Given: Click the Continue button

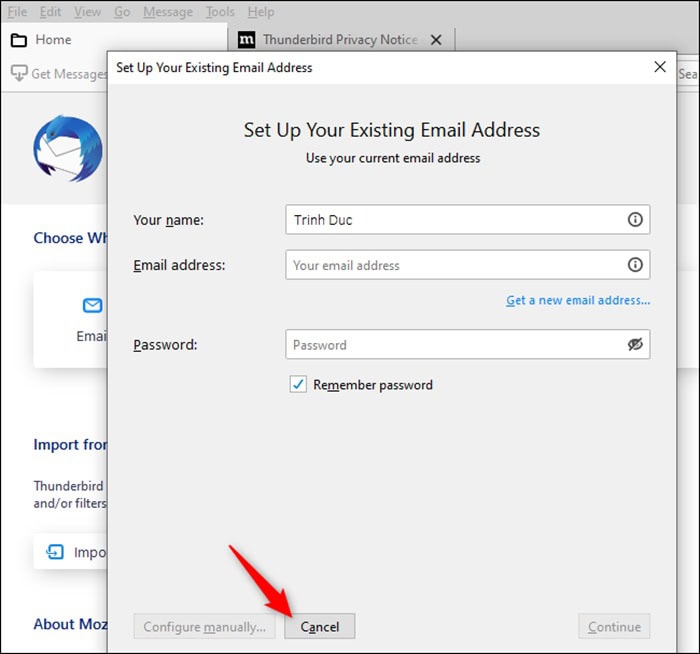Looking at the screenshot, I should 614,626.
